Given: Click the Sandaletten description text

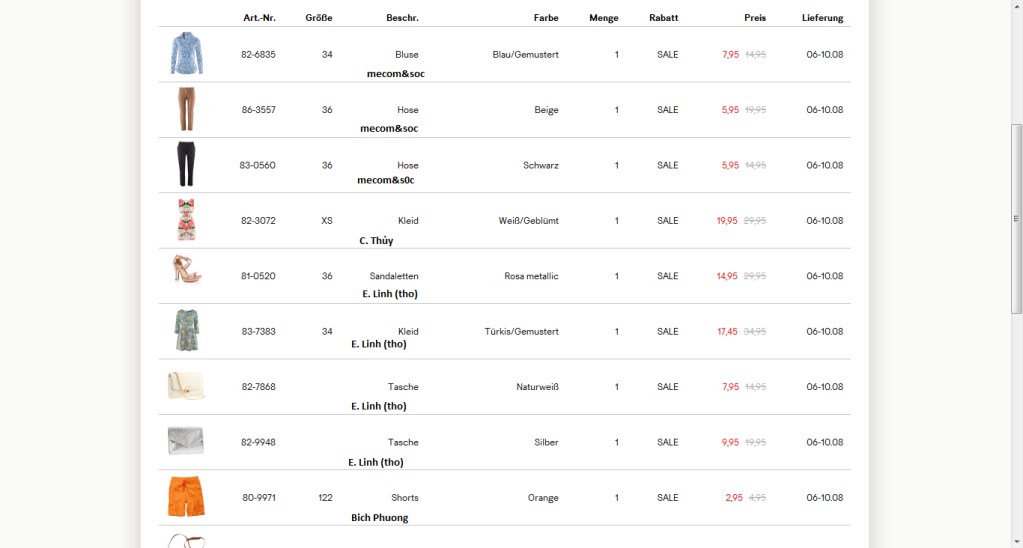Looking at the screenshot, I should pyautogui.click(x=394, y=276).
